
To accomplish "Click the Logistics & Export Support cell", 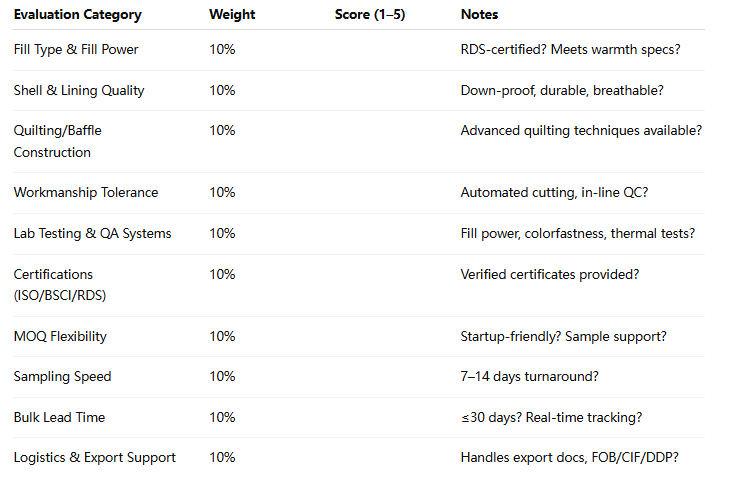I will (x=94, y=457).
